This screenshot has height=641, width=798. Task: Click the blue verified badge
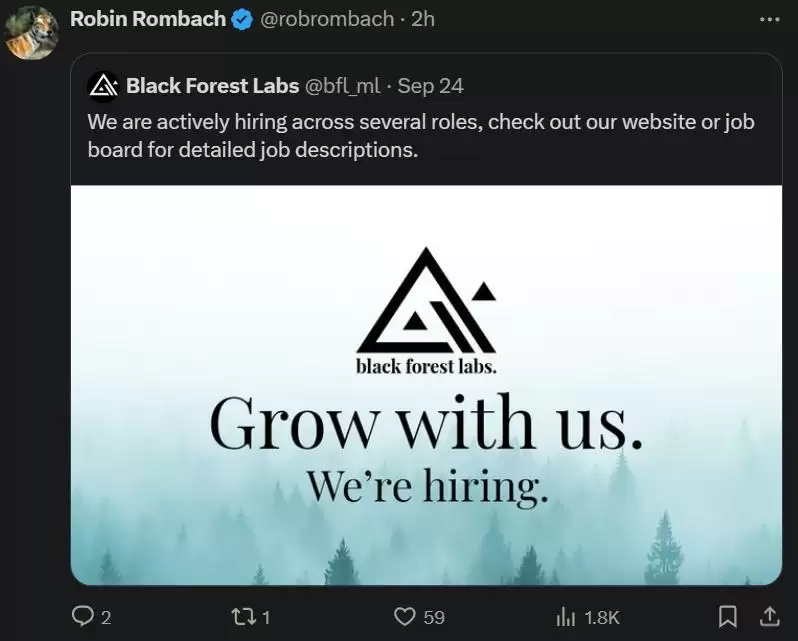pos(242,20)
